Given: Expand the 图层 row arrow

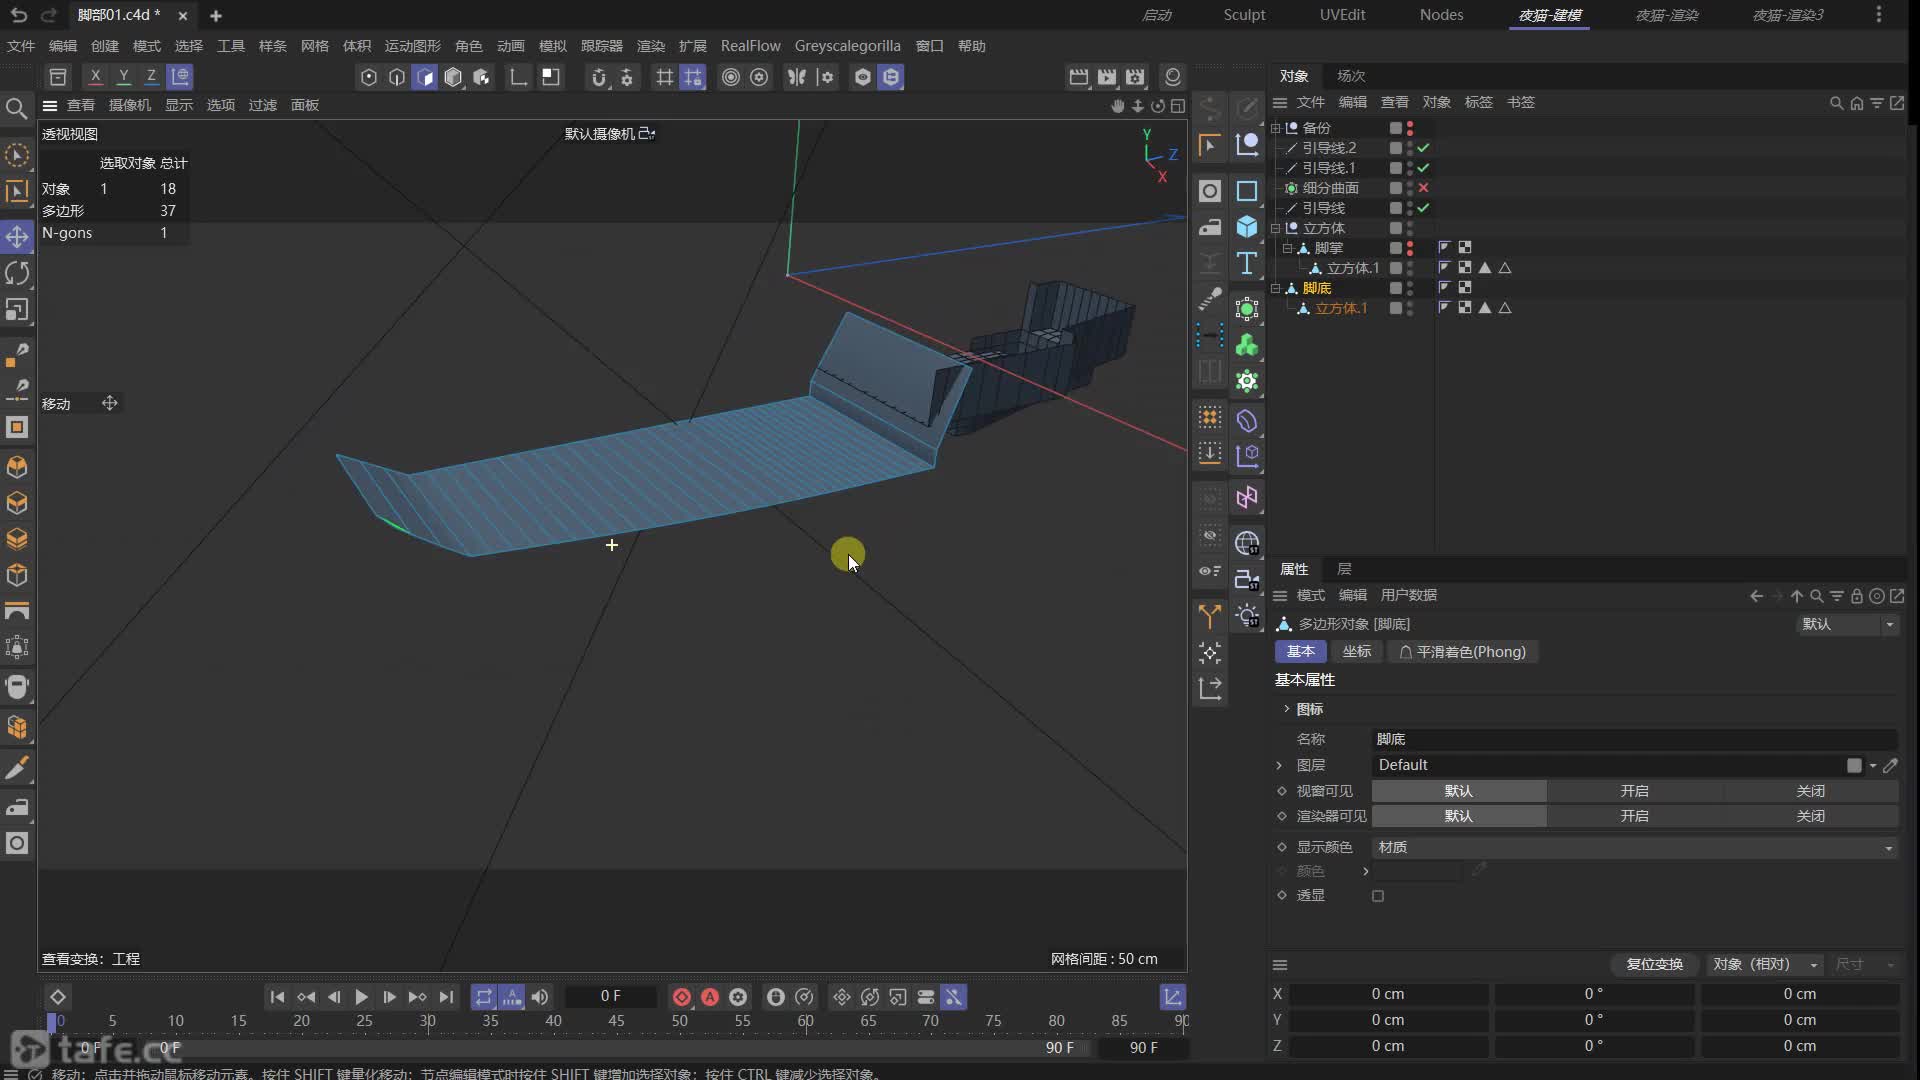Looking at the screenshot, I should pos(1279,765).
